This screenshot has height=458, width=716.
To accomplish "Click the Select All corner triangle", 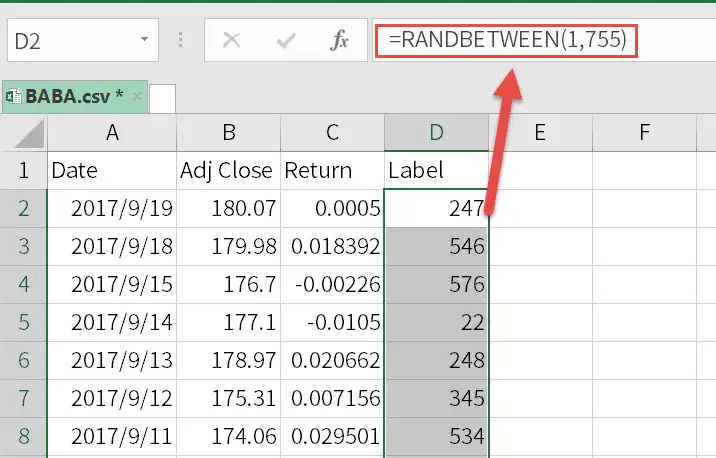I will [x=29, y=132].
